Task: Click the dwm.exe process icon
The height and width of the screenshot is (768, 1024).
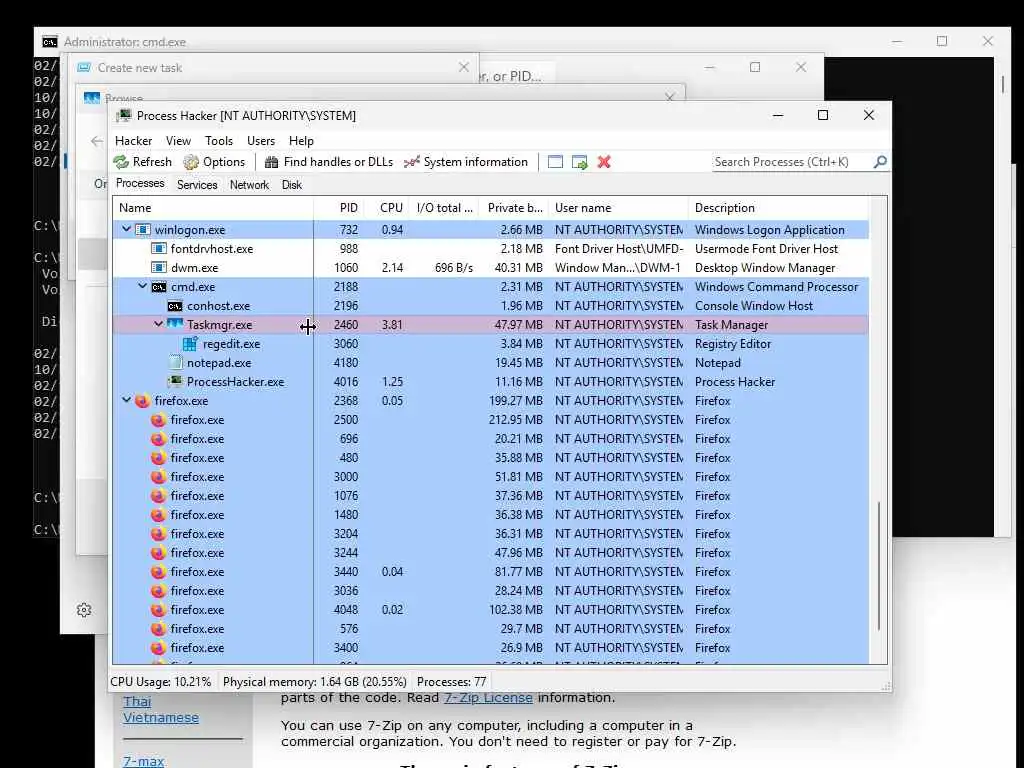Action: (x=159, y=268)
